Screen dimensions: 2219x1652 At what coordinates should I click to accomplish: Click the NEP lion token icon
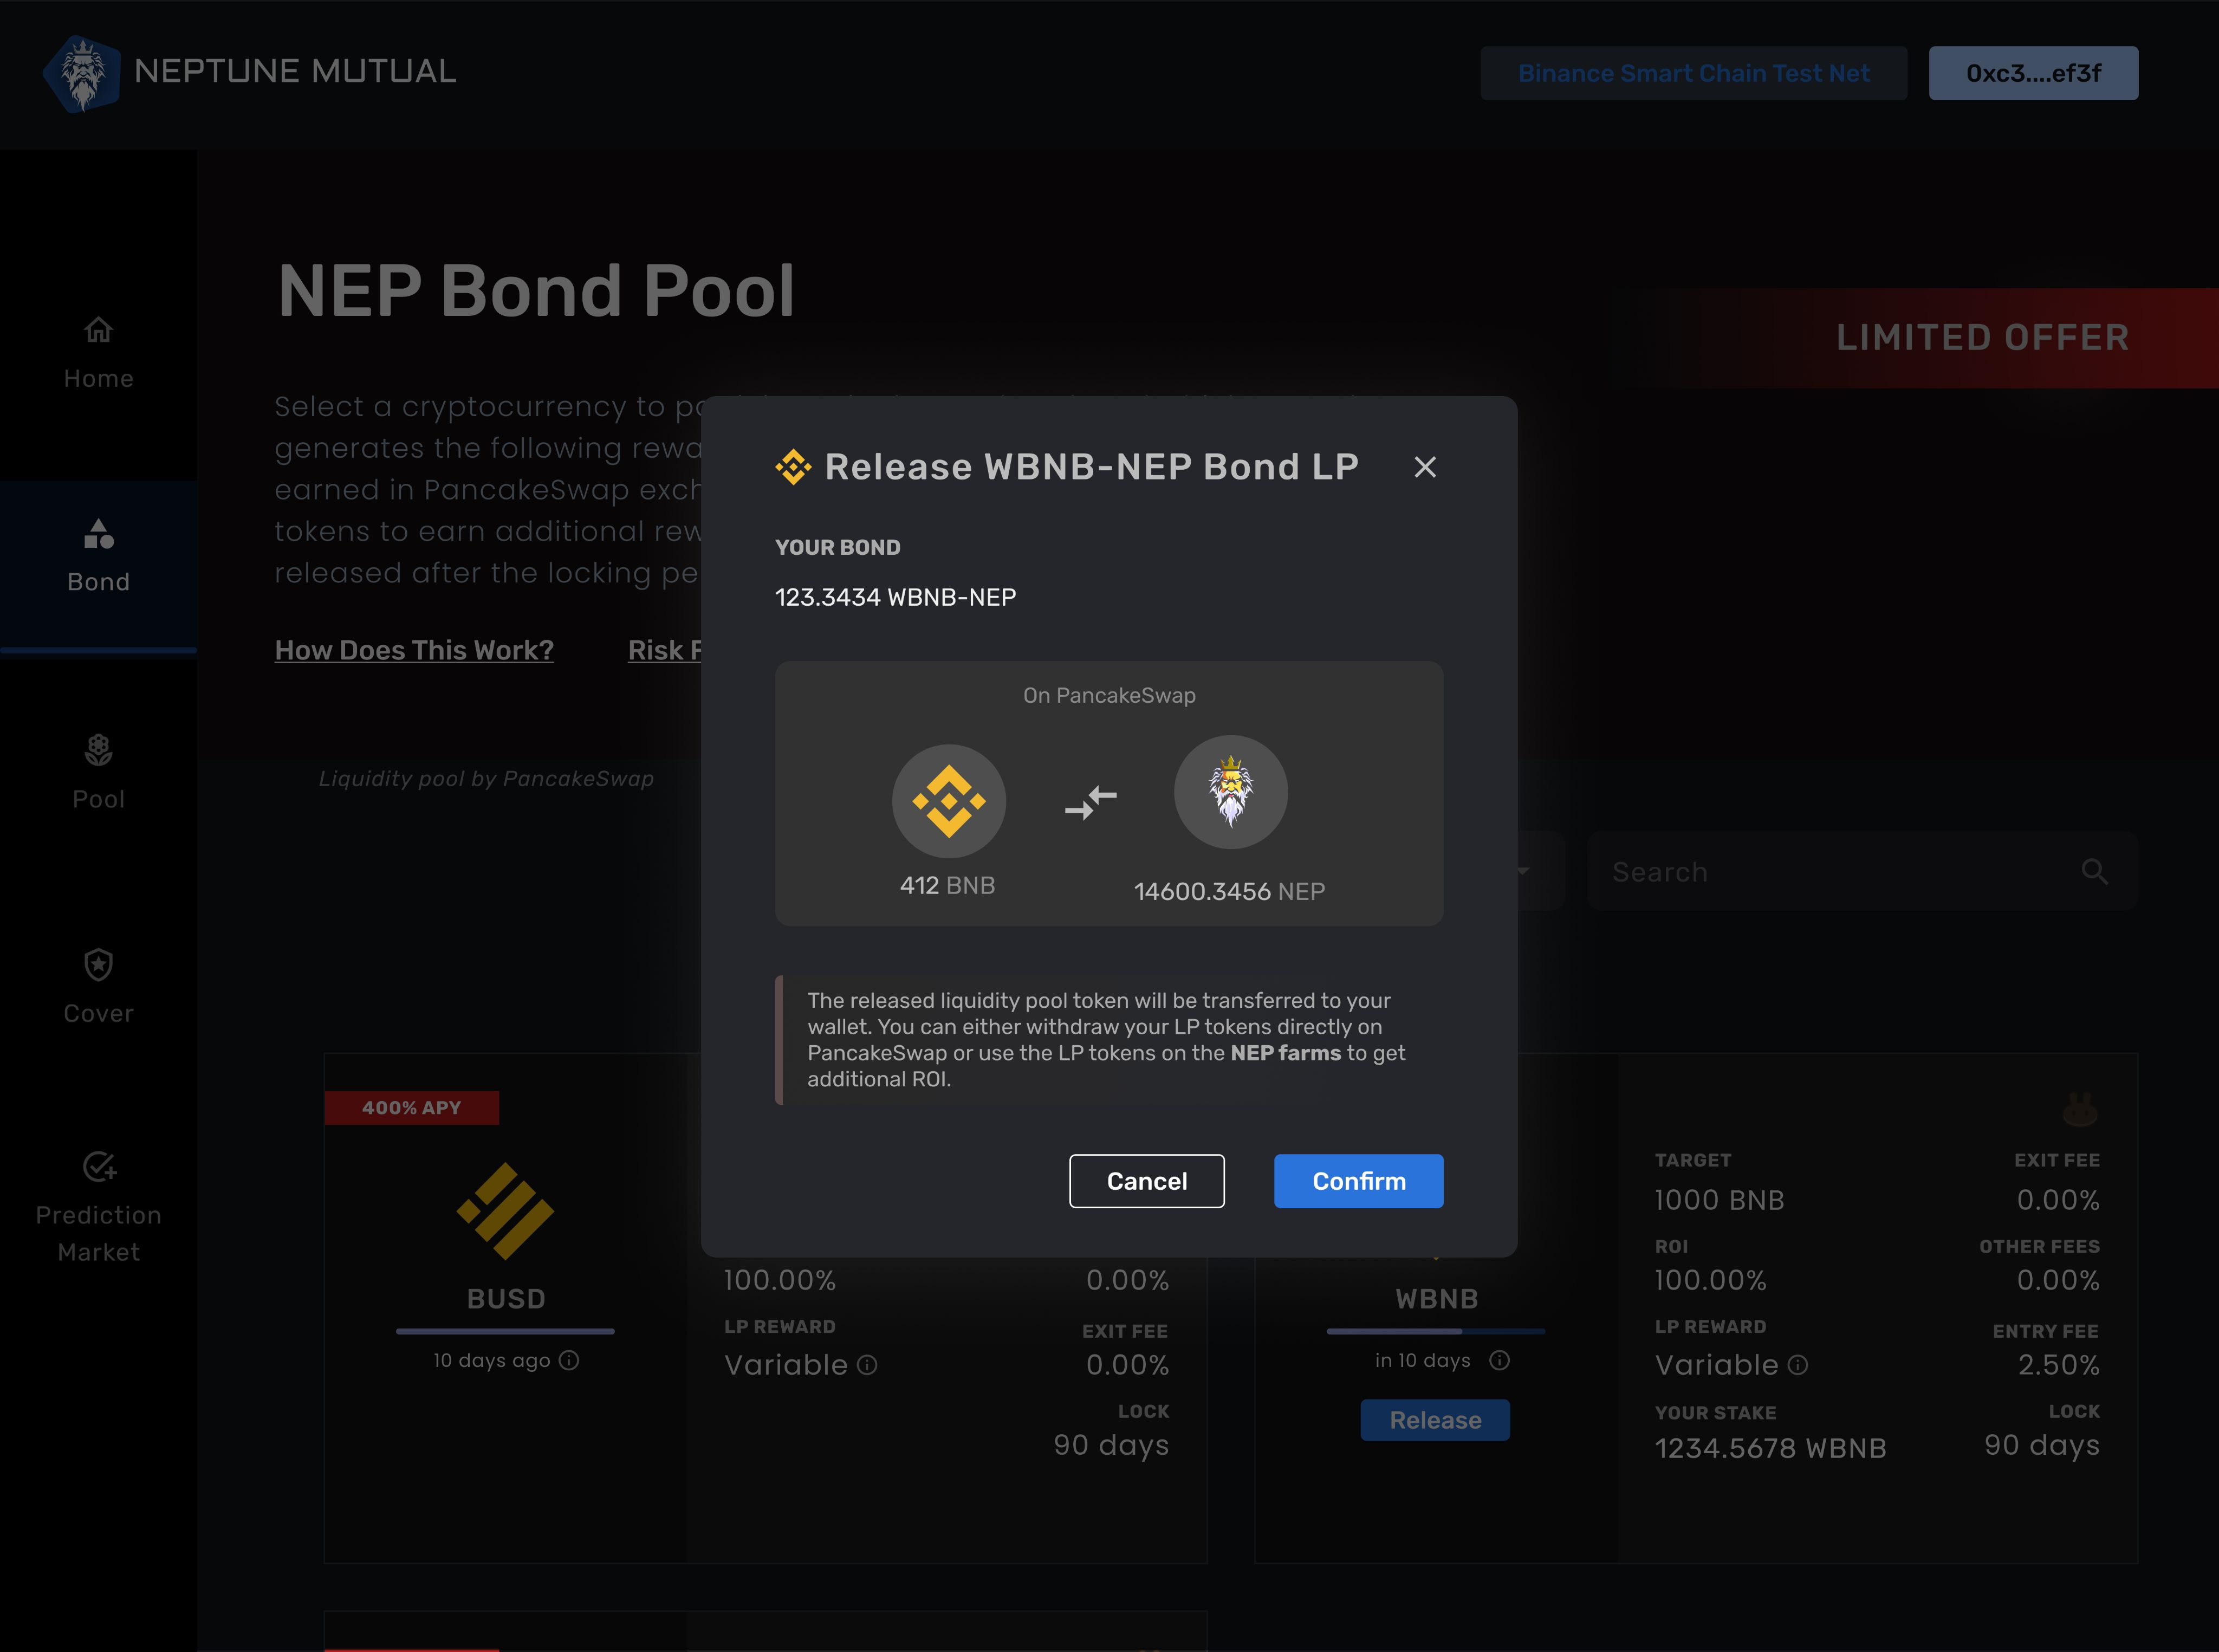(1231, 791)
